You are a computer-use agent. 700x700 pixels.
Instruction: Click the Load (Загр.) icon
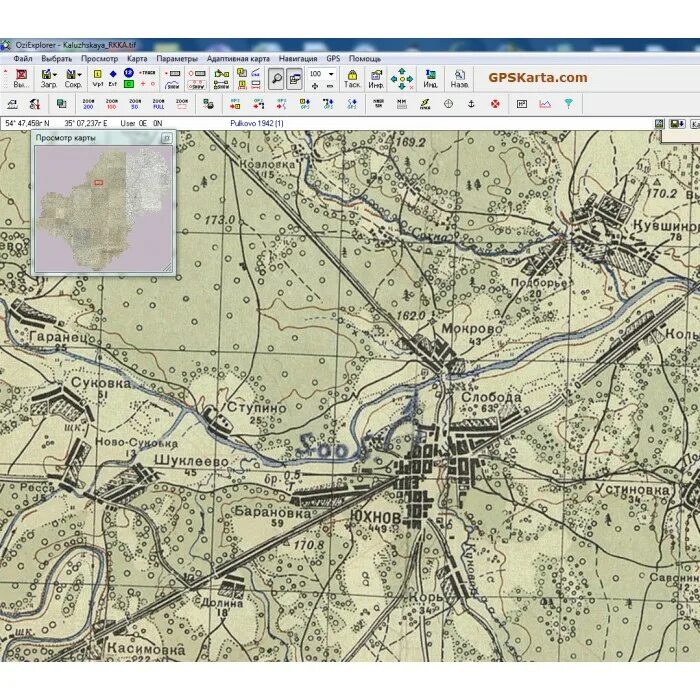(x=46, y=75)
